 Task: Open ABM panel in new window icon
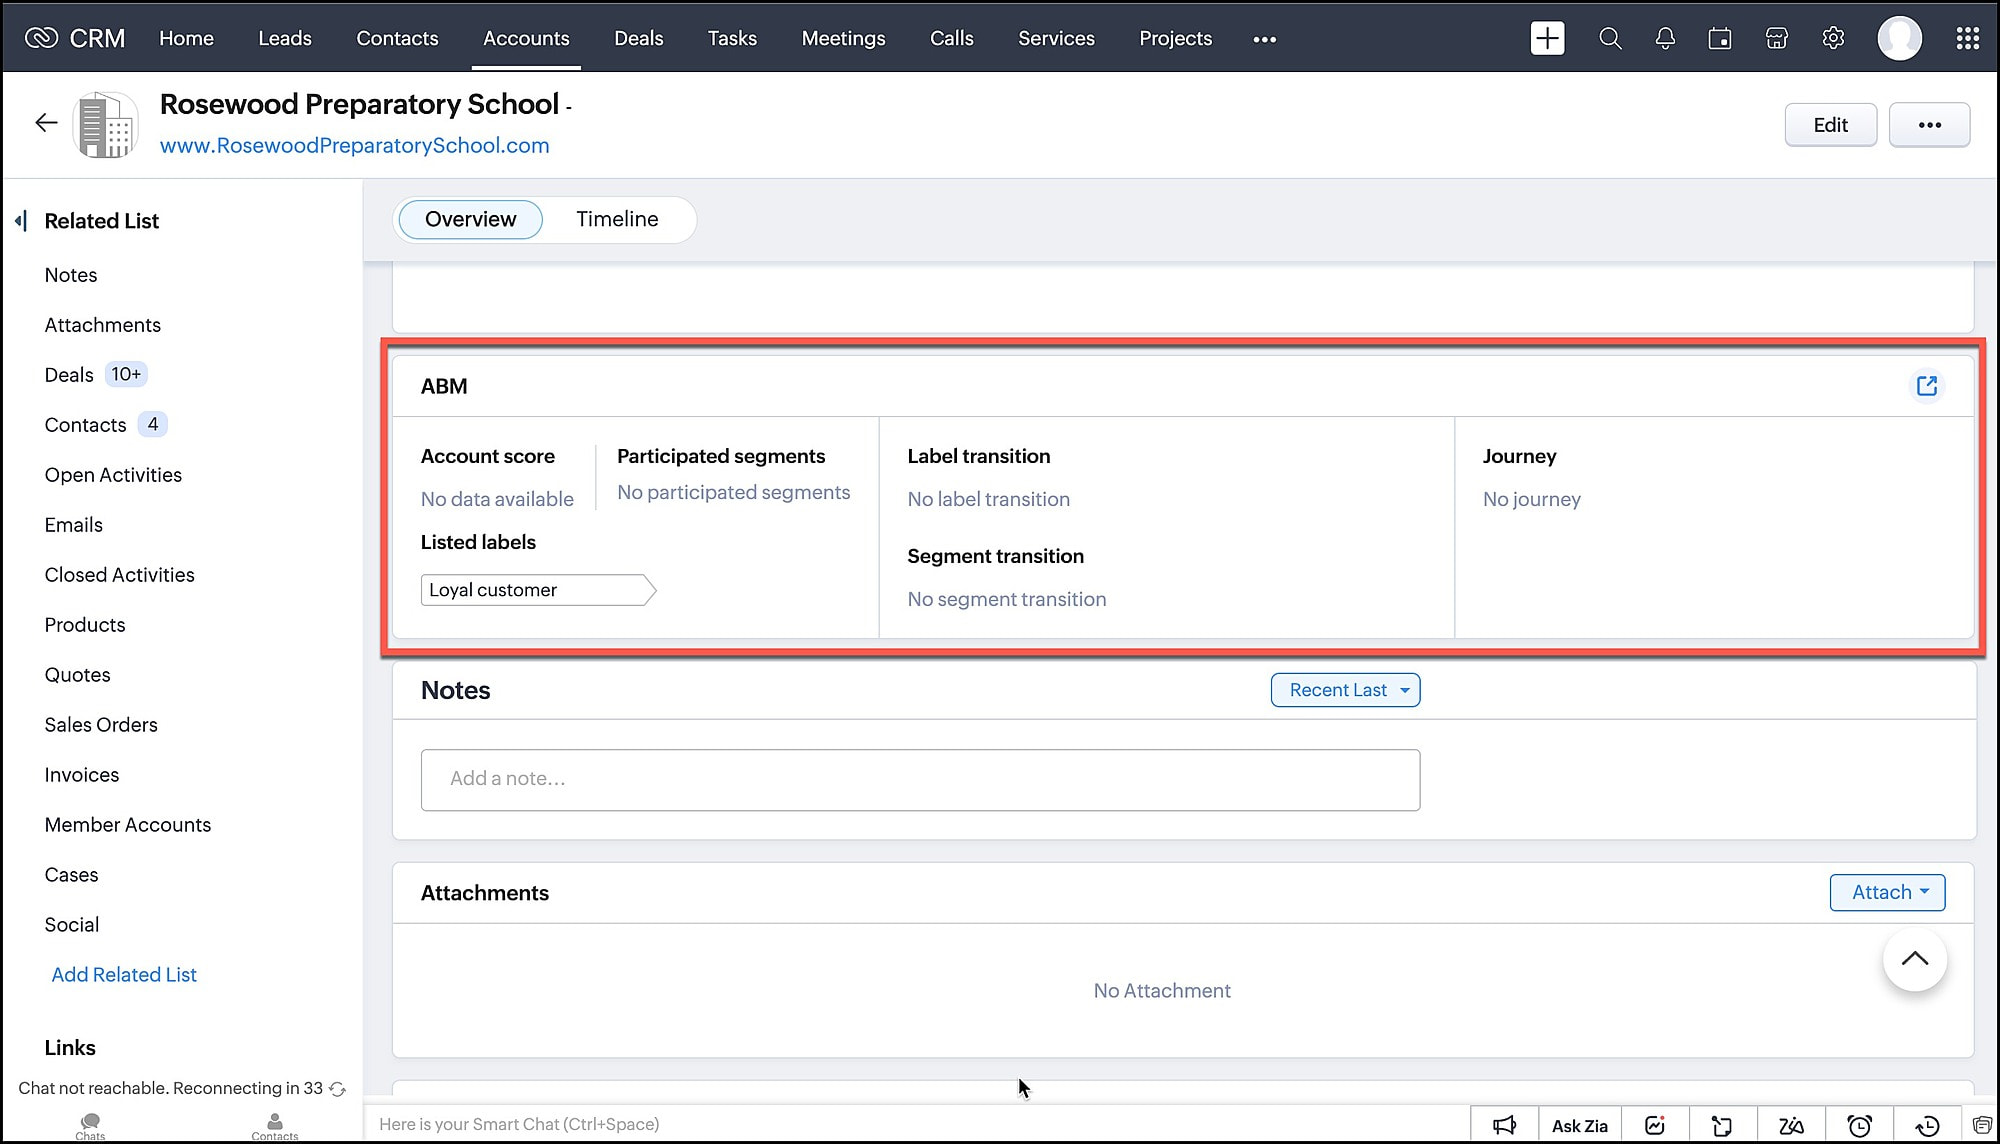pos(1927,386)
